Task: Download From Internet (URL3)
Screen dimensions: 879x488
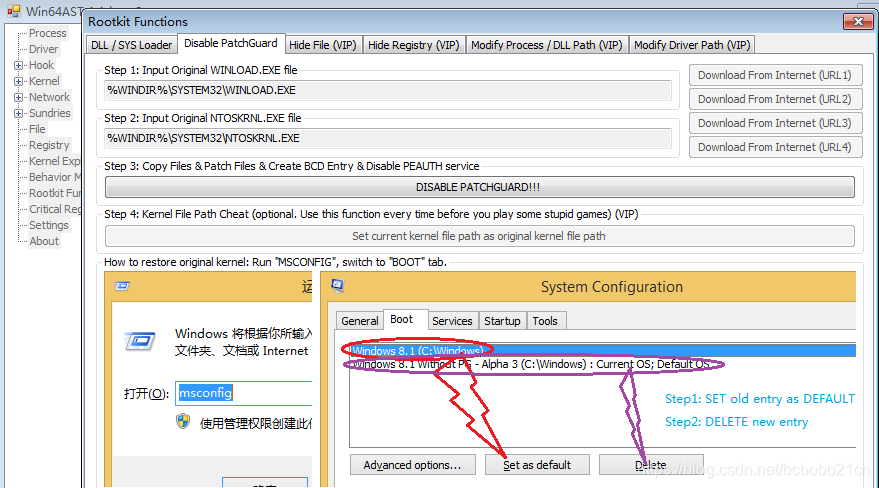Action: click(x=775, y=123)
